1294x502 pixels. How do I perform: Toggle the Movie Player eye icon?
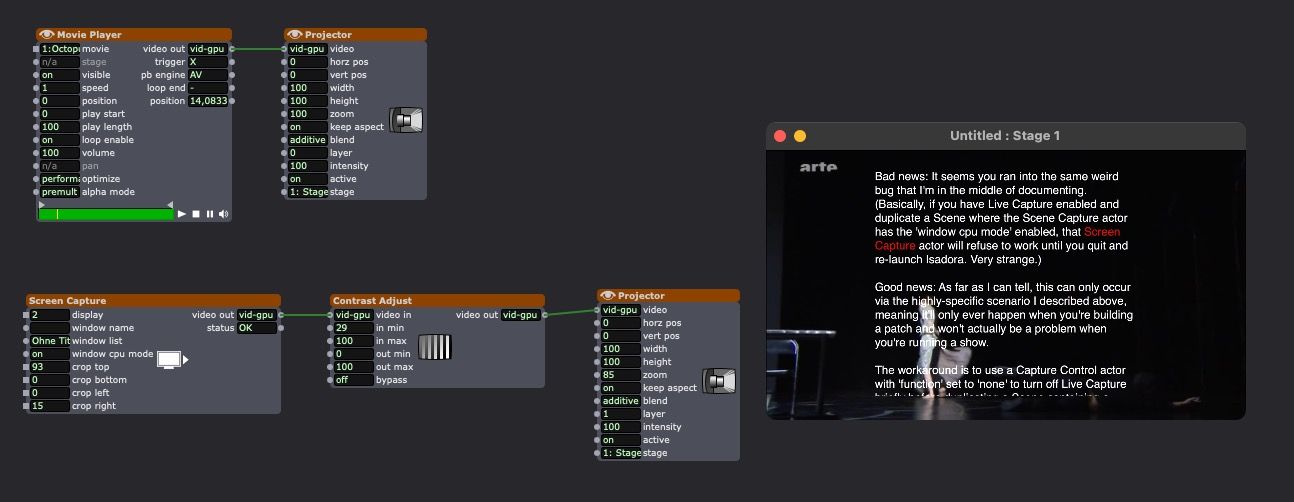tap(46, 35)
